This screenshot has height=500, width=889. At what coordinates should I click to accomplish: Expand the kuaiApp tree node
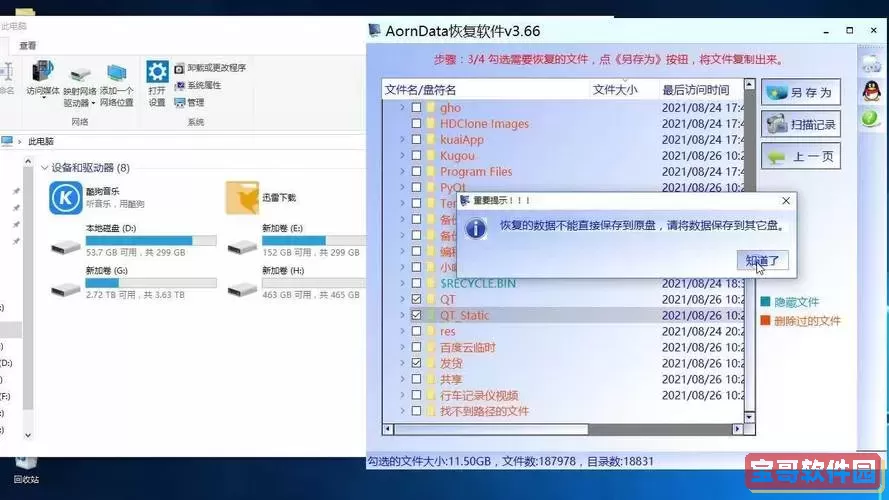click(x=403, y=139)
